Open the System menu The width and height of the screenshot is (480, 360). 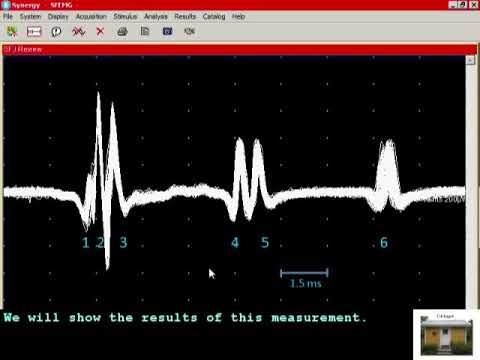tap(30, 16)
